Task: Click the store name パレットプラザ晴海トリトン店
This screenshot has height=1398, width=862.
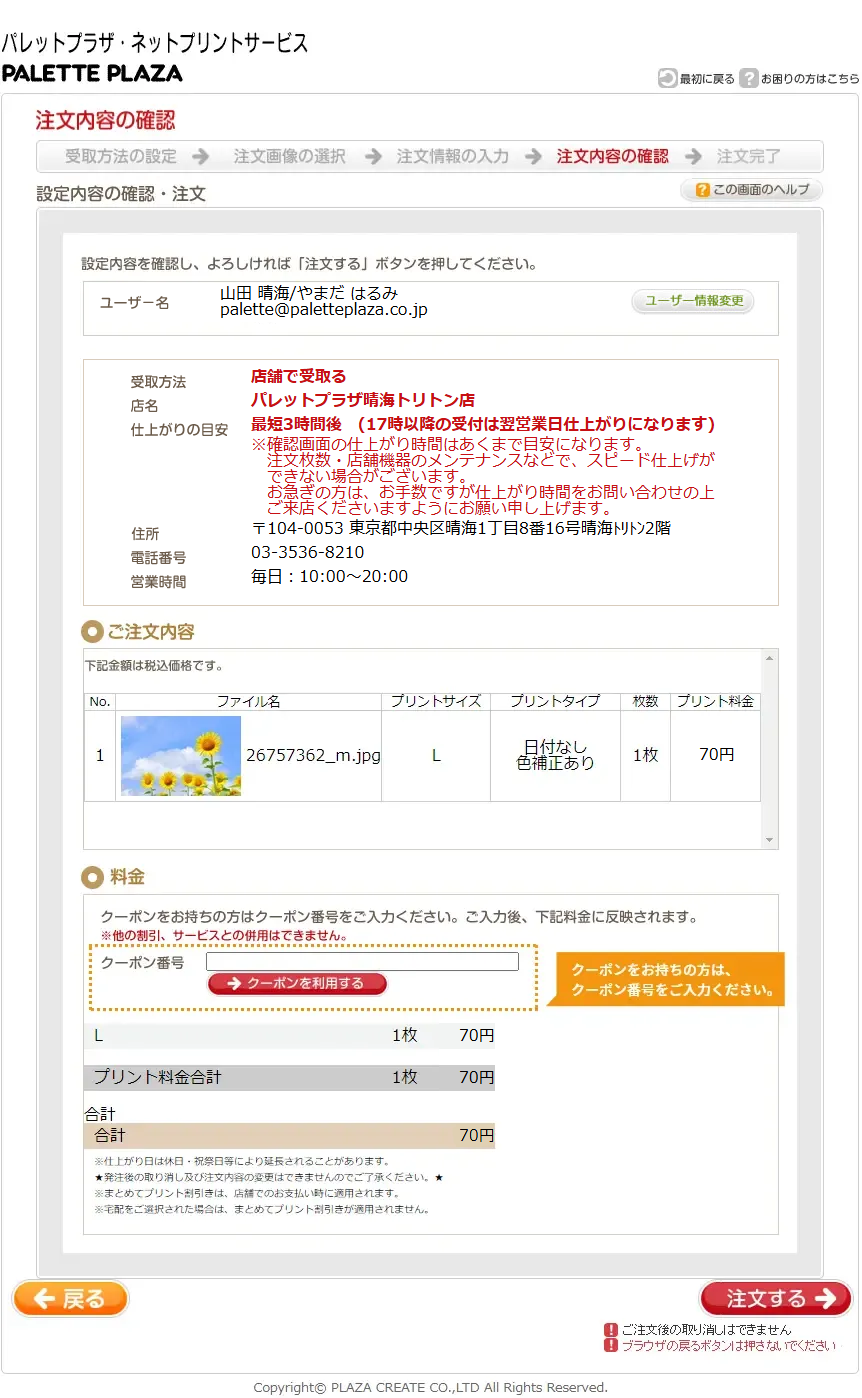Action: (x=363, y=400)
